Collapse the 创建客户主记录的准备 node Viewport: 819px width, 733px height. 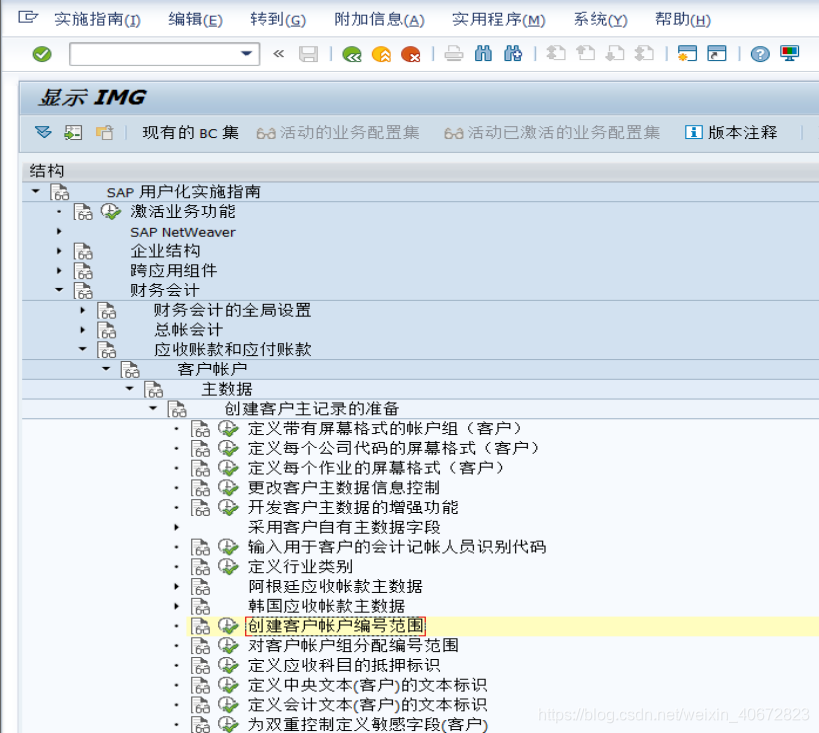[x=153, y=408]
